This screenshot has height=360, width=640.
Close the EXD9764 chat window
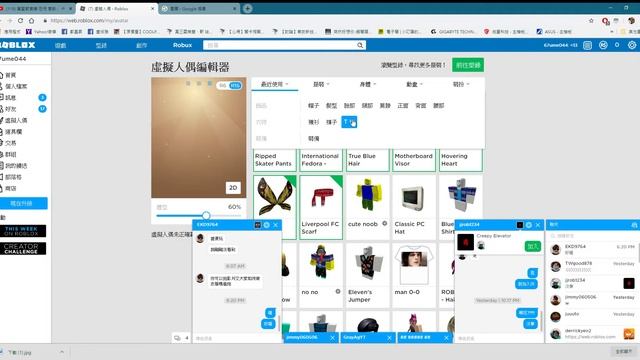pos(276,225)
